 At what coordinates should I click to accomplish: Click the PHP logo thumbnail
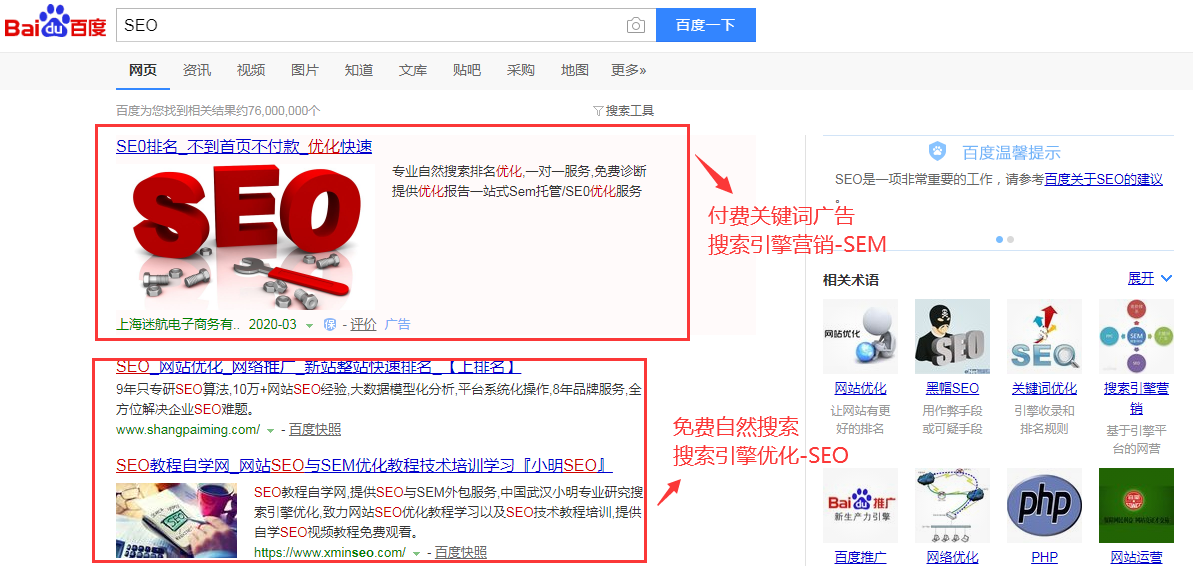click(1045, 506)
